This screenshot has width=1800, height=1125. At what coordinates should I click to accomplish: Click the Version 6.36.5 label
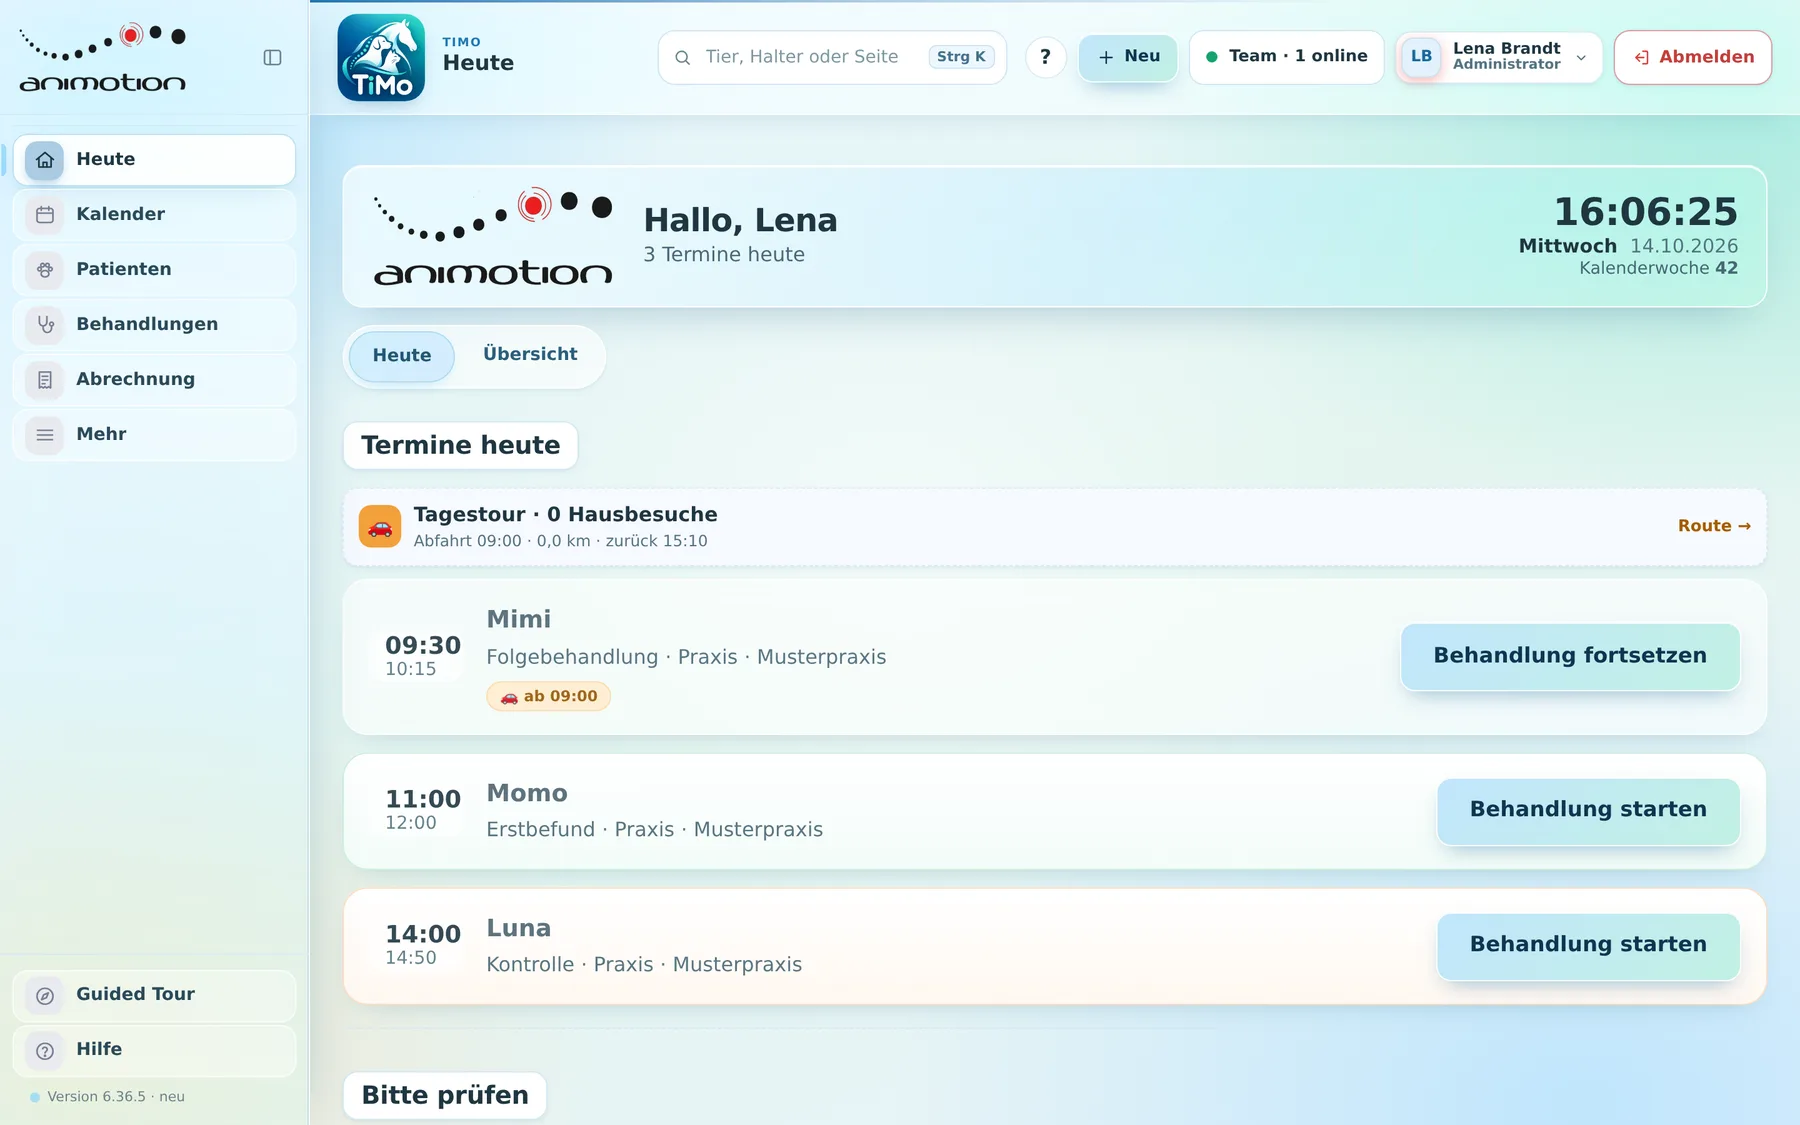click(116, 1097)
